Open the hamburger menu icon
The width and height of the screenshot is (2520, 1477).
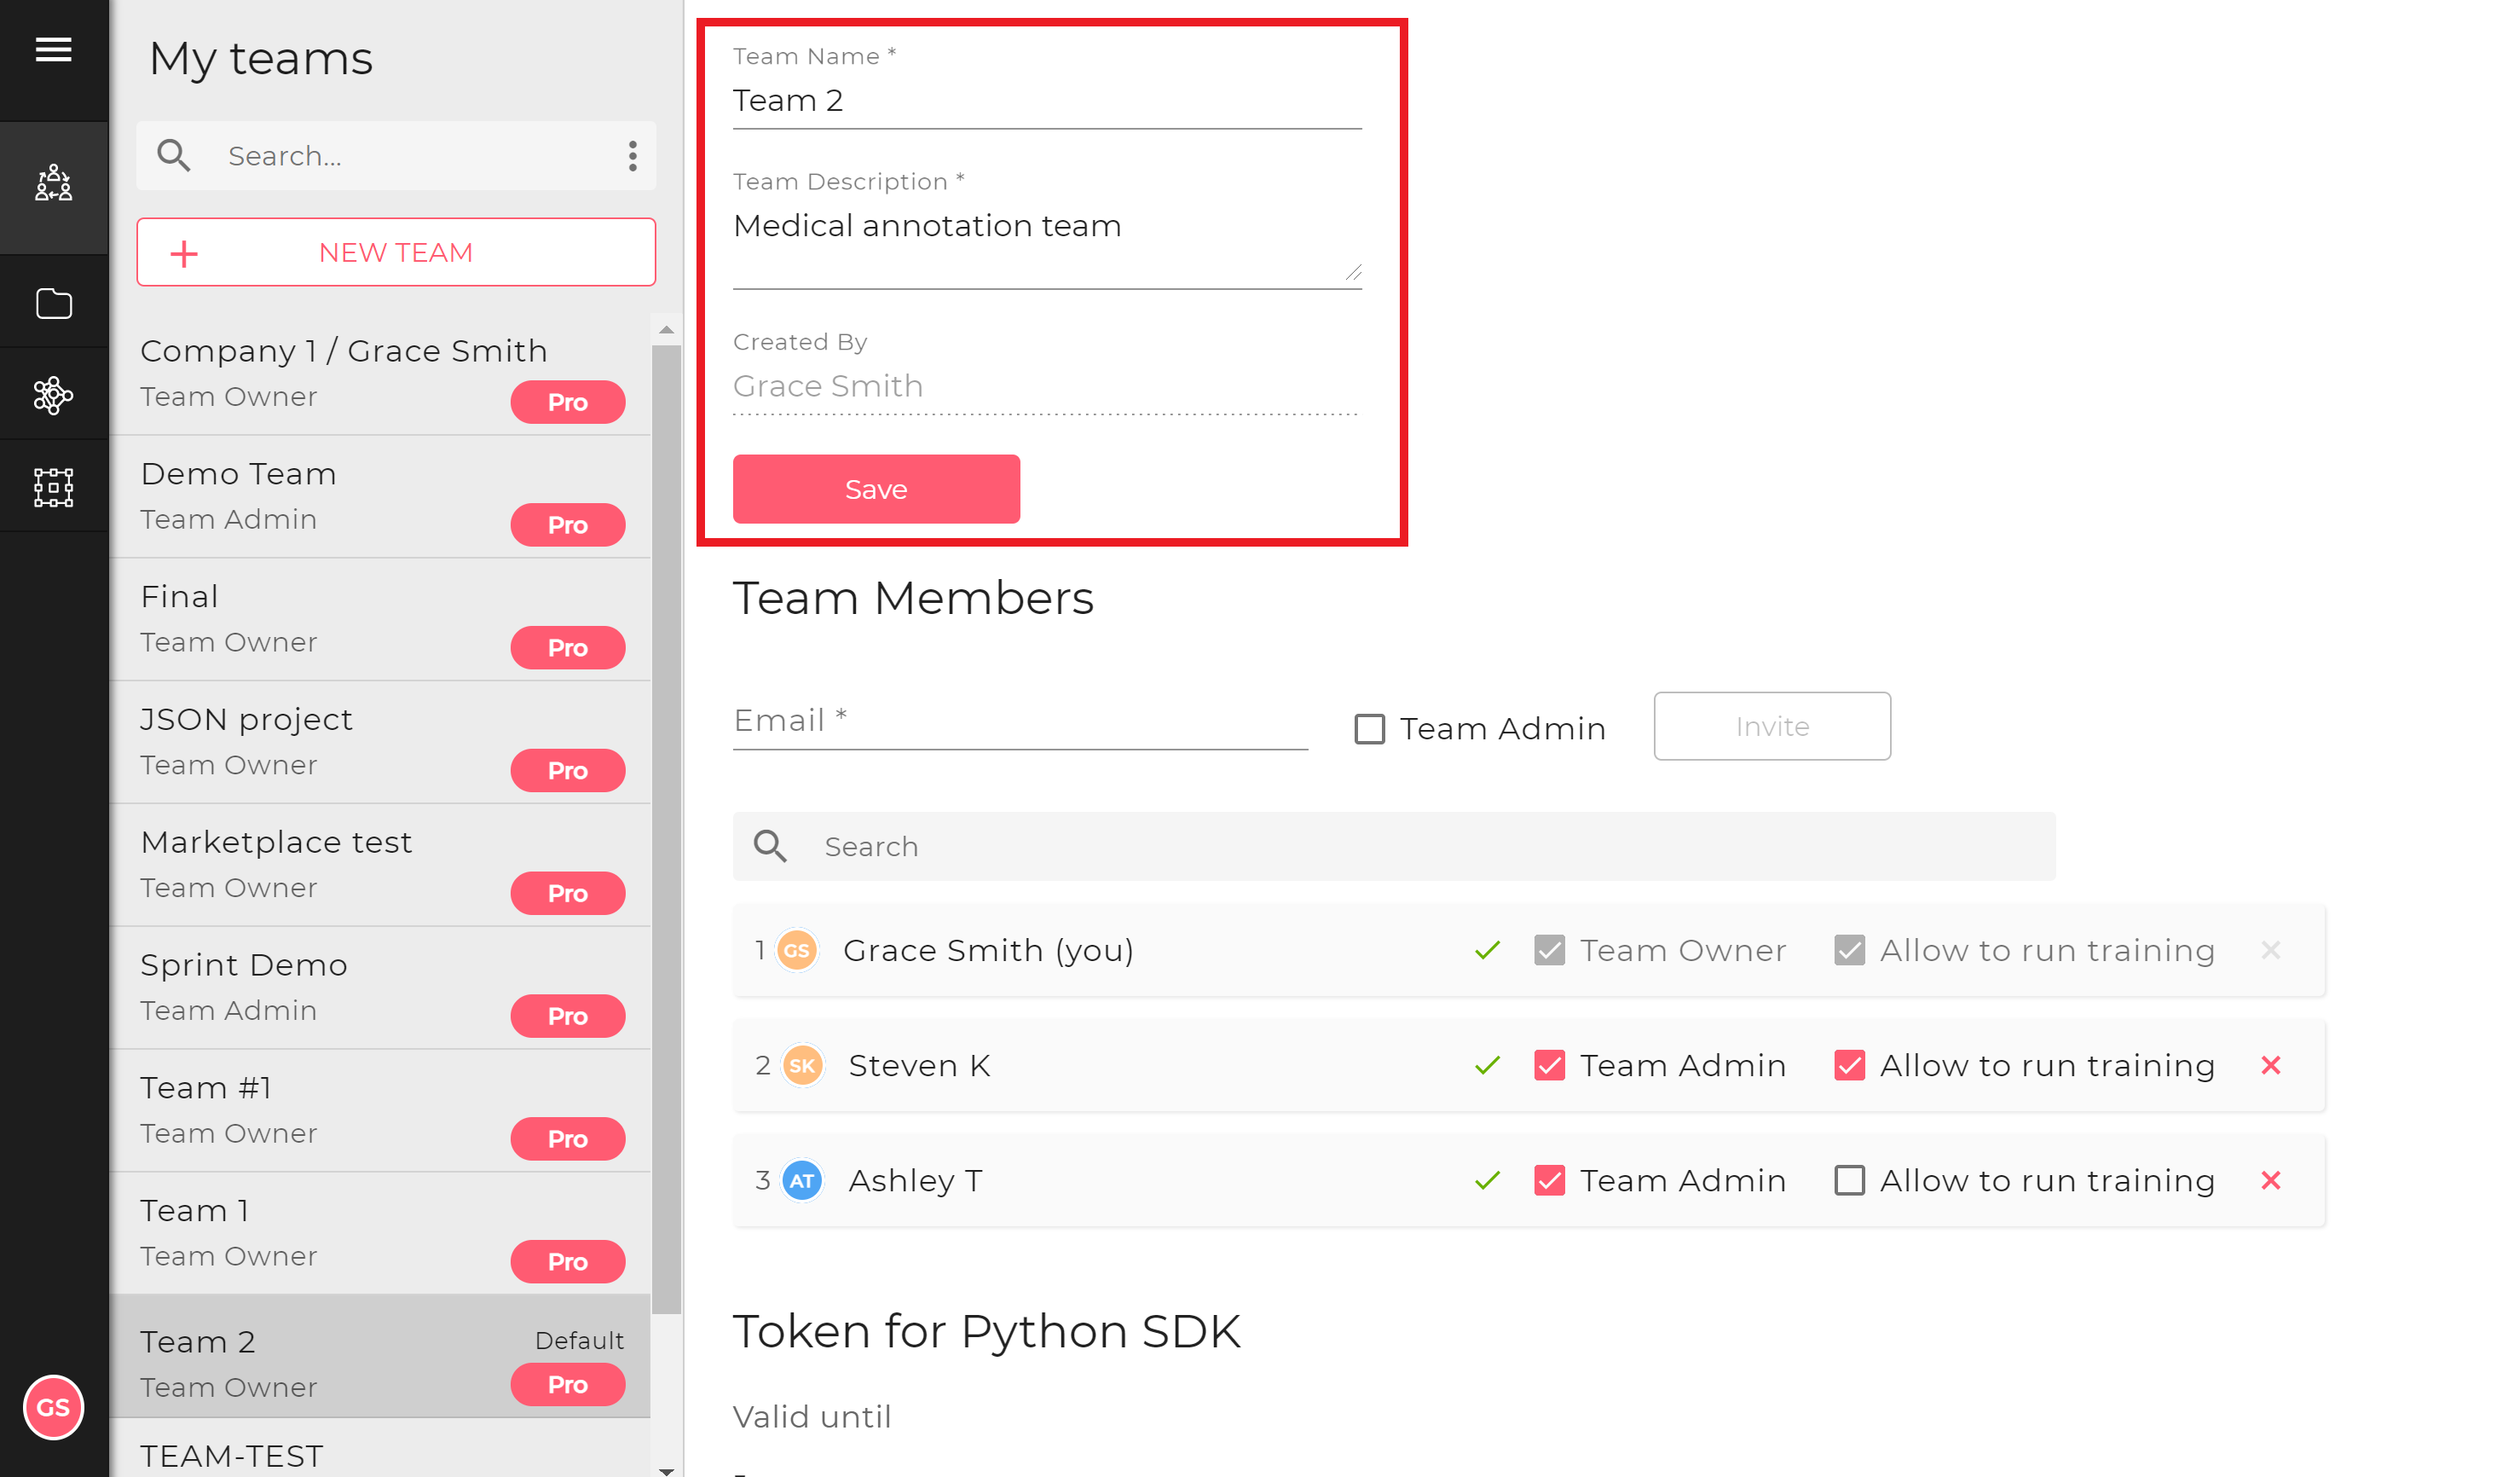(53, 49)
